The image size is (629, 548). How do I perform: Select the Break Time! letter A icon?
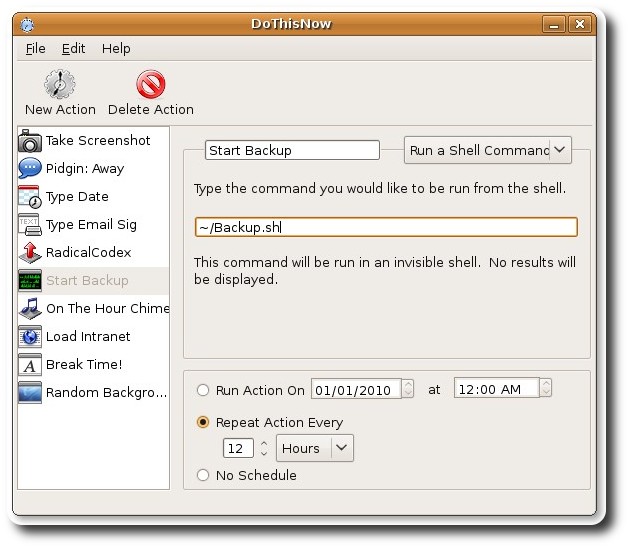click(x=30, y=364)
